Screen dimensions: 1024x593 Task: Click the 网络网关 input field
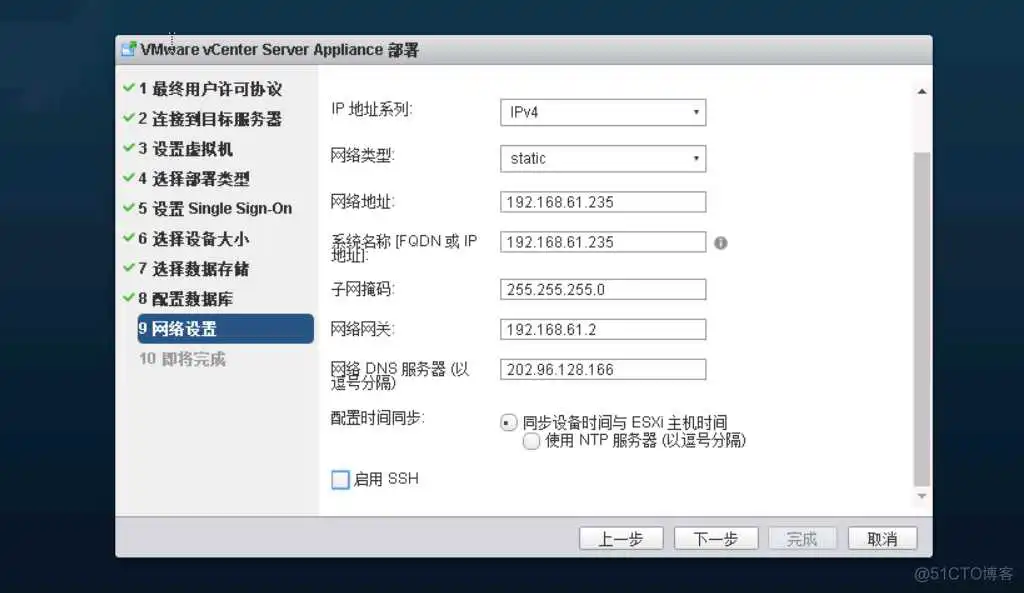603,329
